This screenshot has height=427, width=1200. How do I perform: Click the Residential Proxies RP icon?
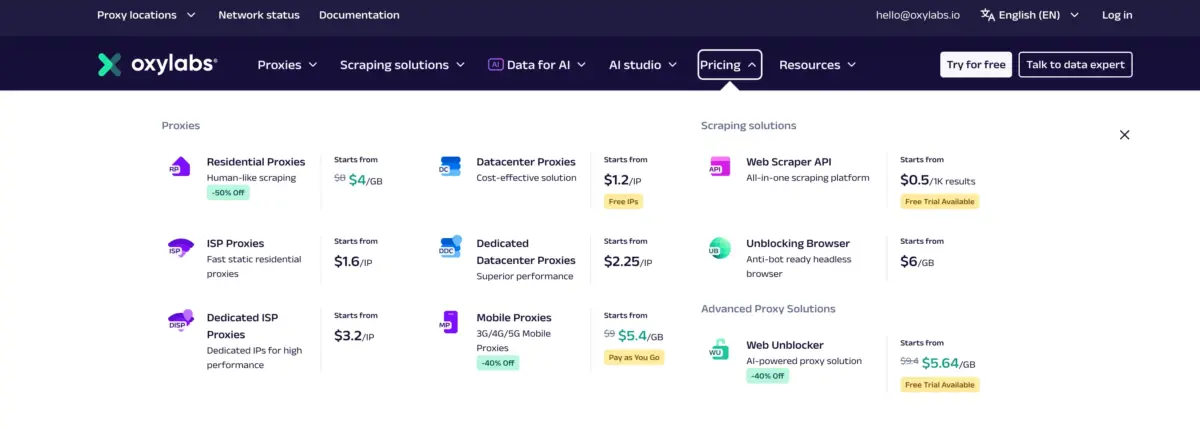click(x=180, y=167)
